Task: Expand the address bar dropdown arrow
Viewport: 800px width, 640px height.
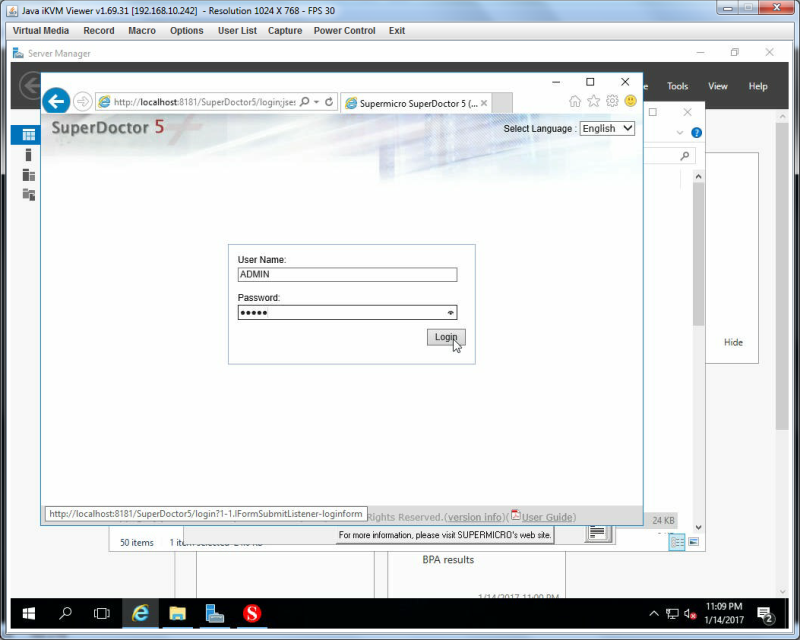Action: (x=316, y=102)
